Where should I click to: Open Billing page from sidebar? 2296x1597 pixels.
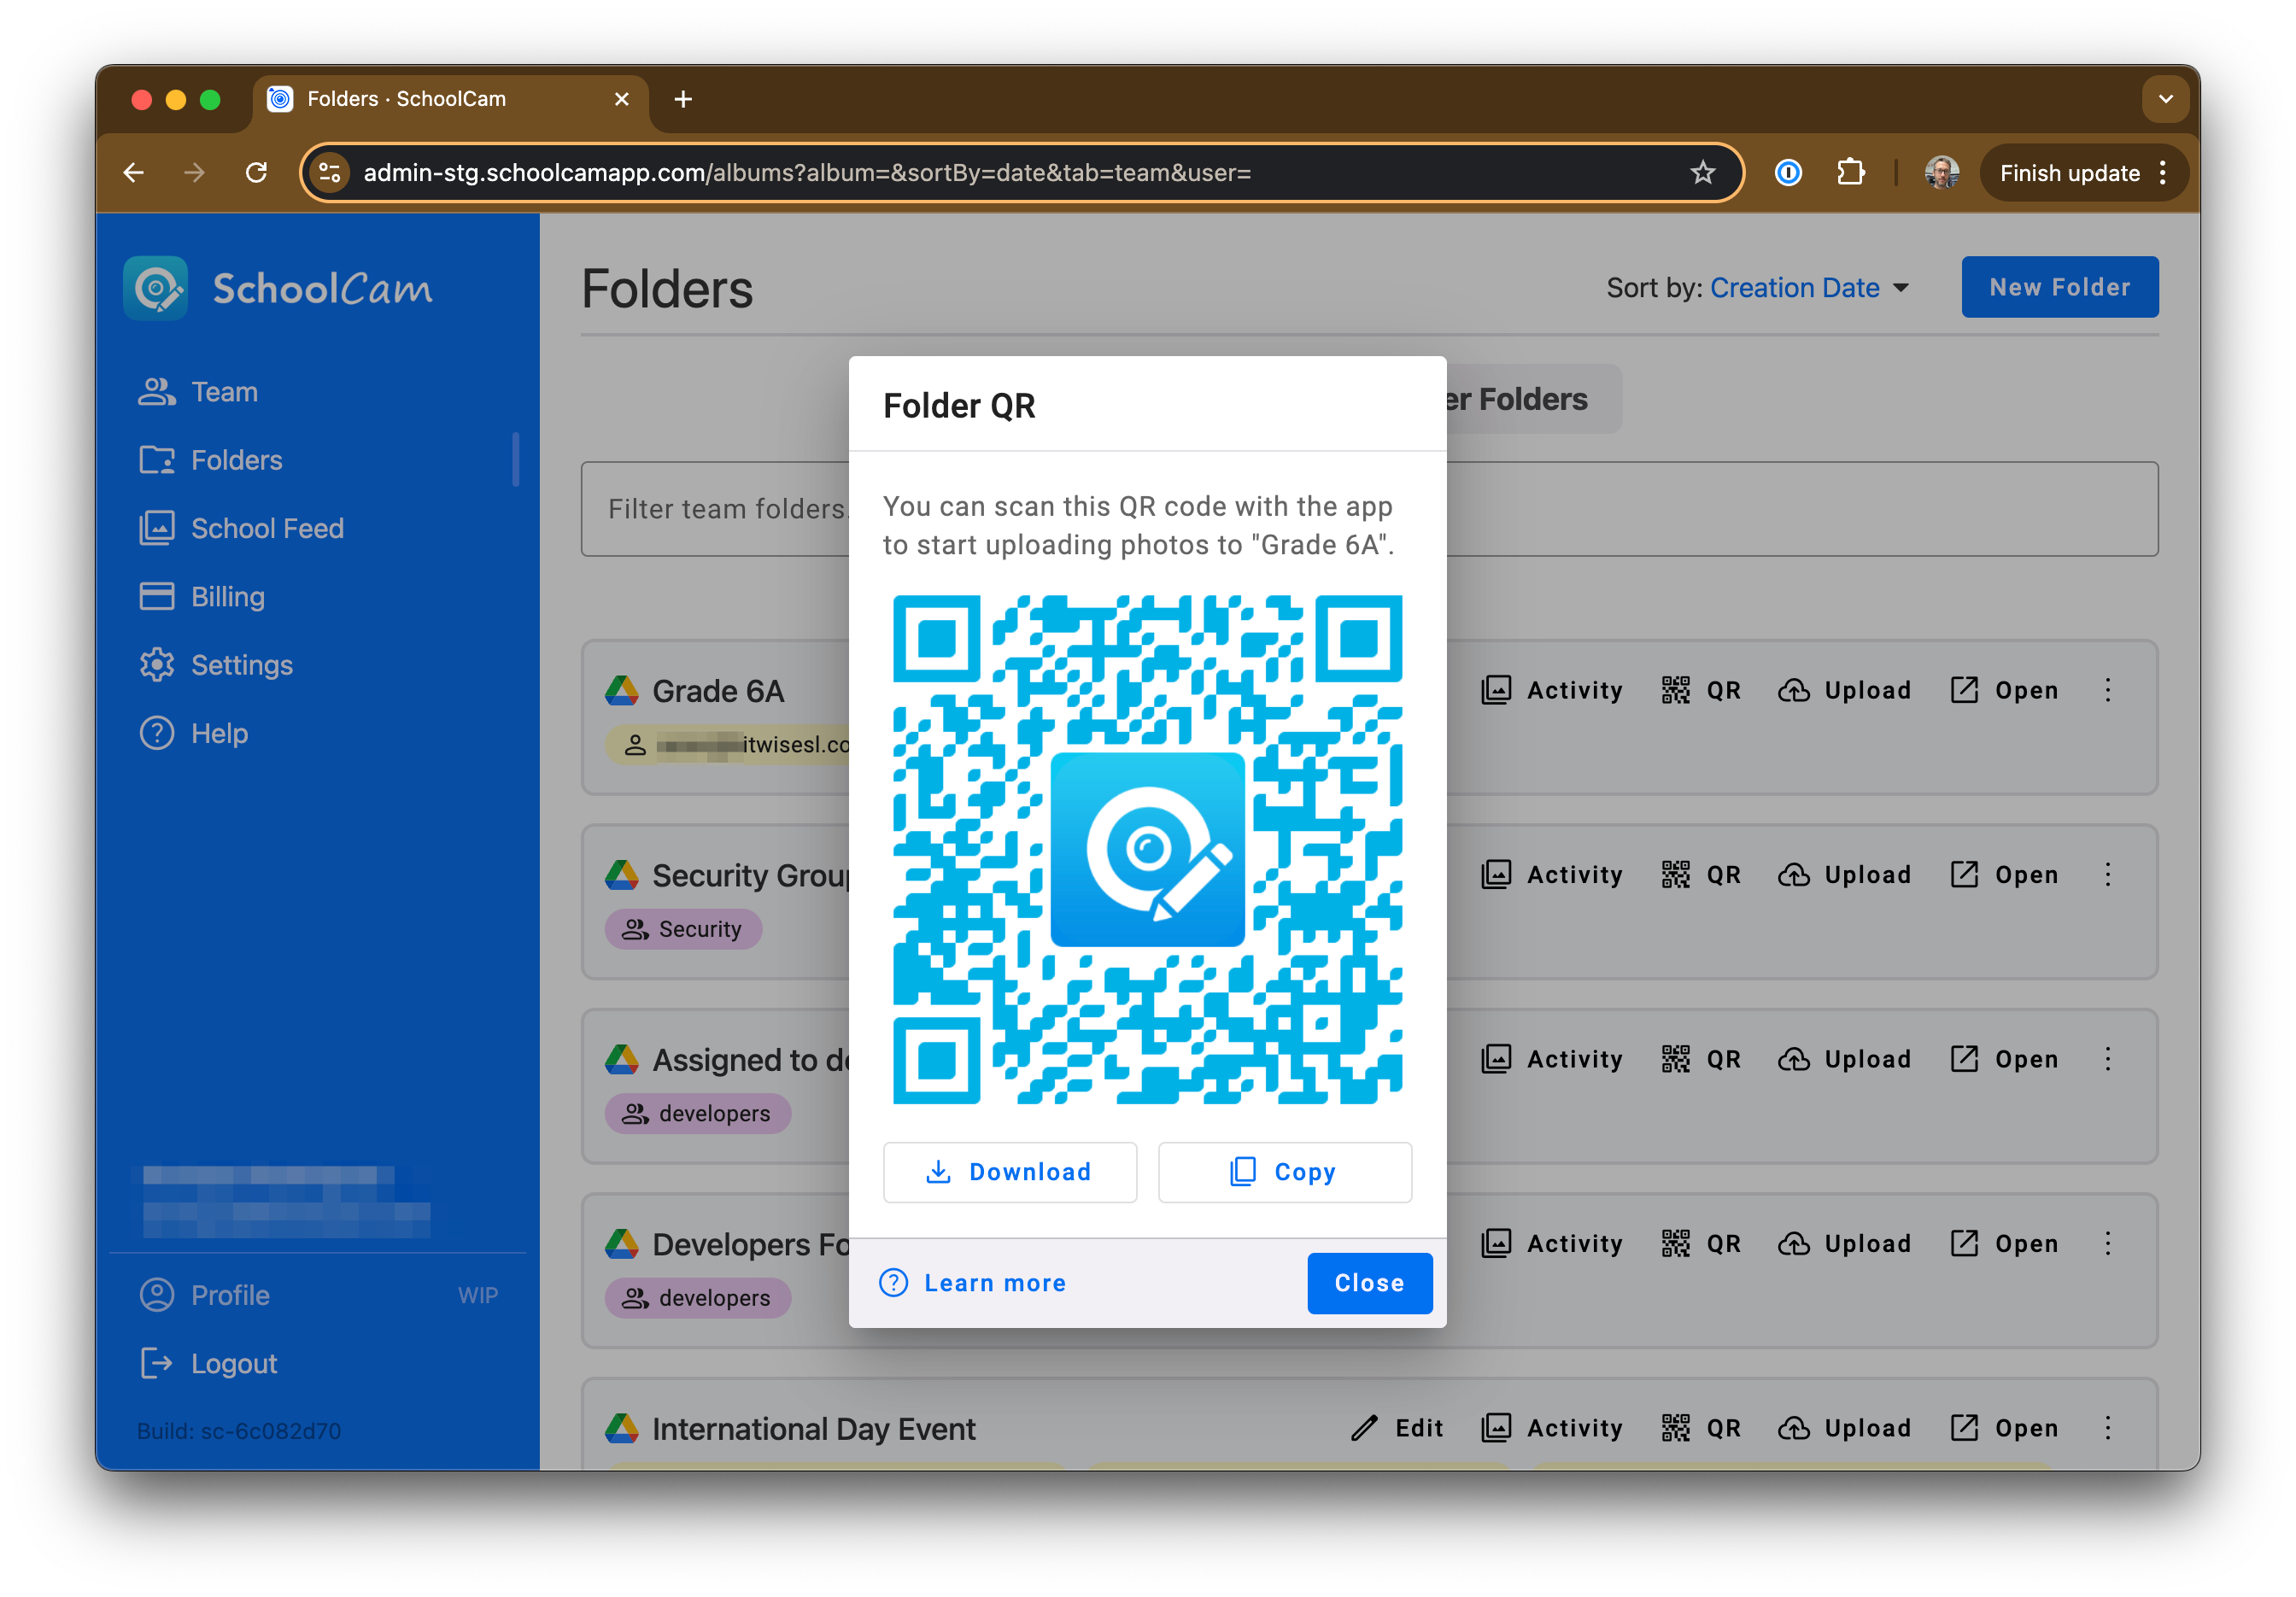pos(227,597)
